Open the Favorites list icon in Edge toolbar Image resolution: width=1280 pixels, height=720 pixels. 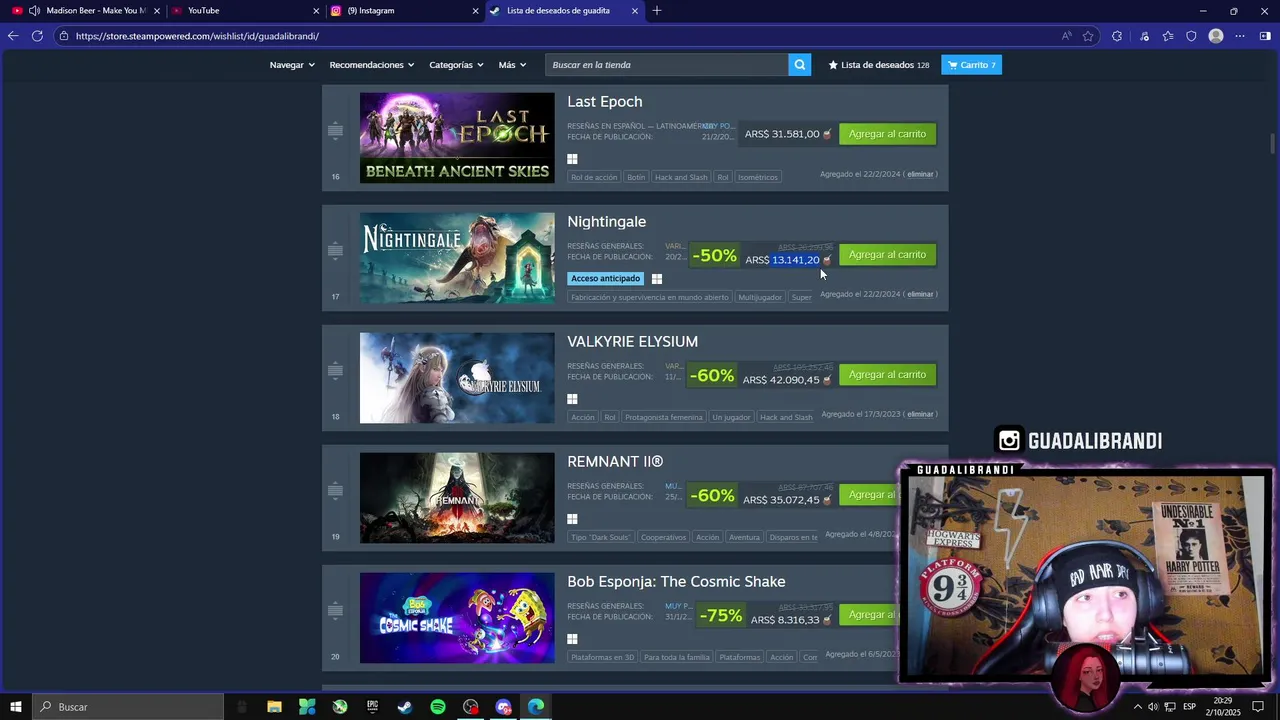[x=1168, y=36]
